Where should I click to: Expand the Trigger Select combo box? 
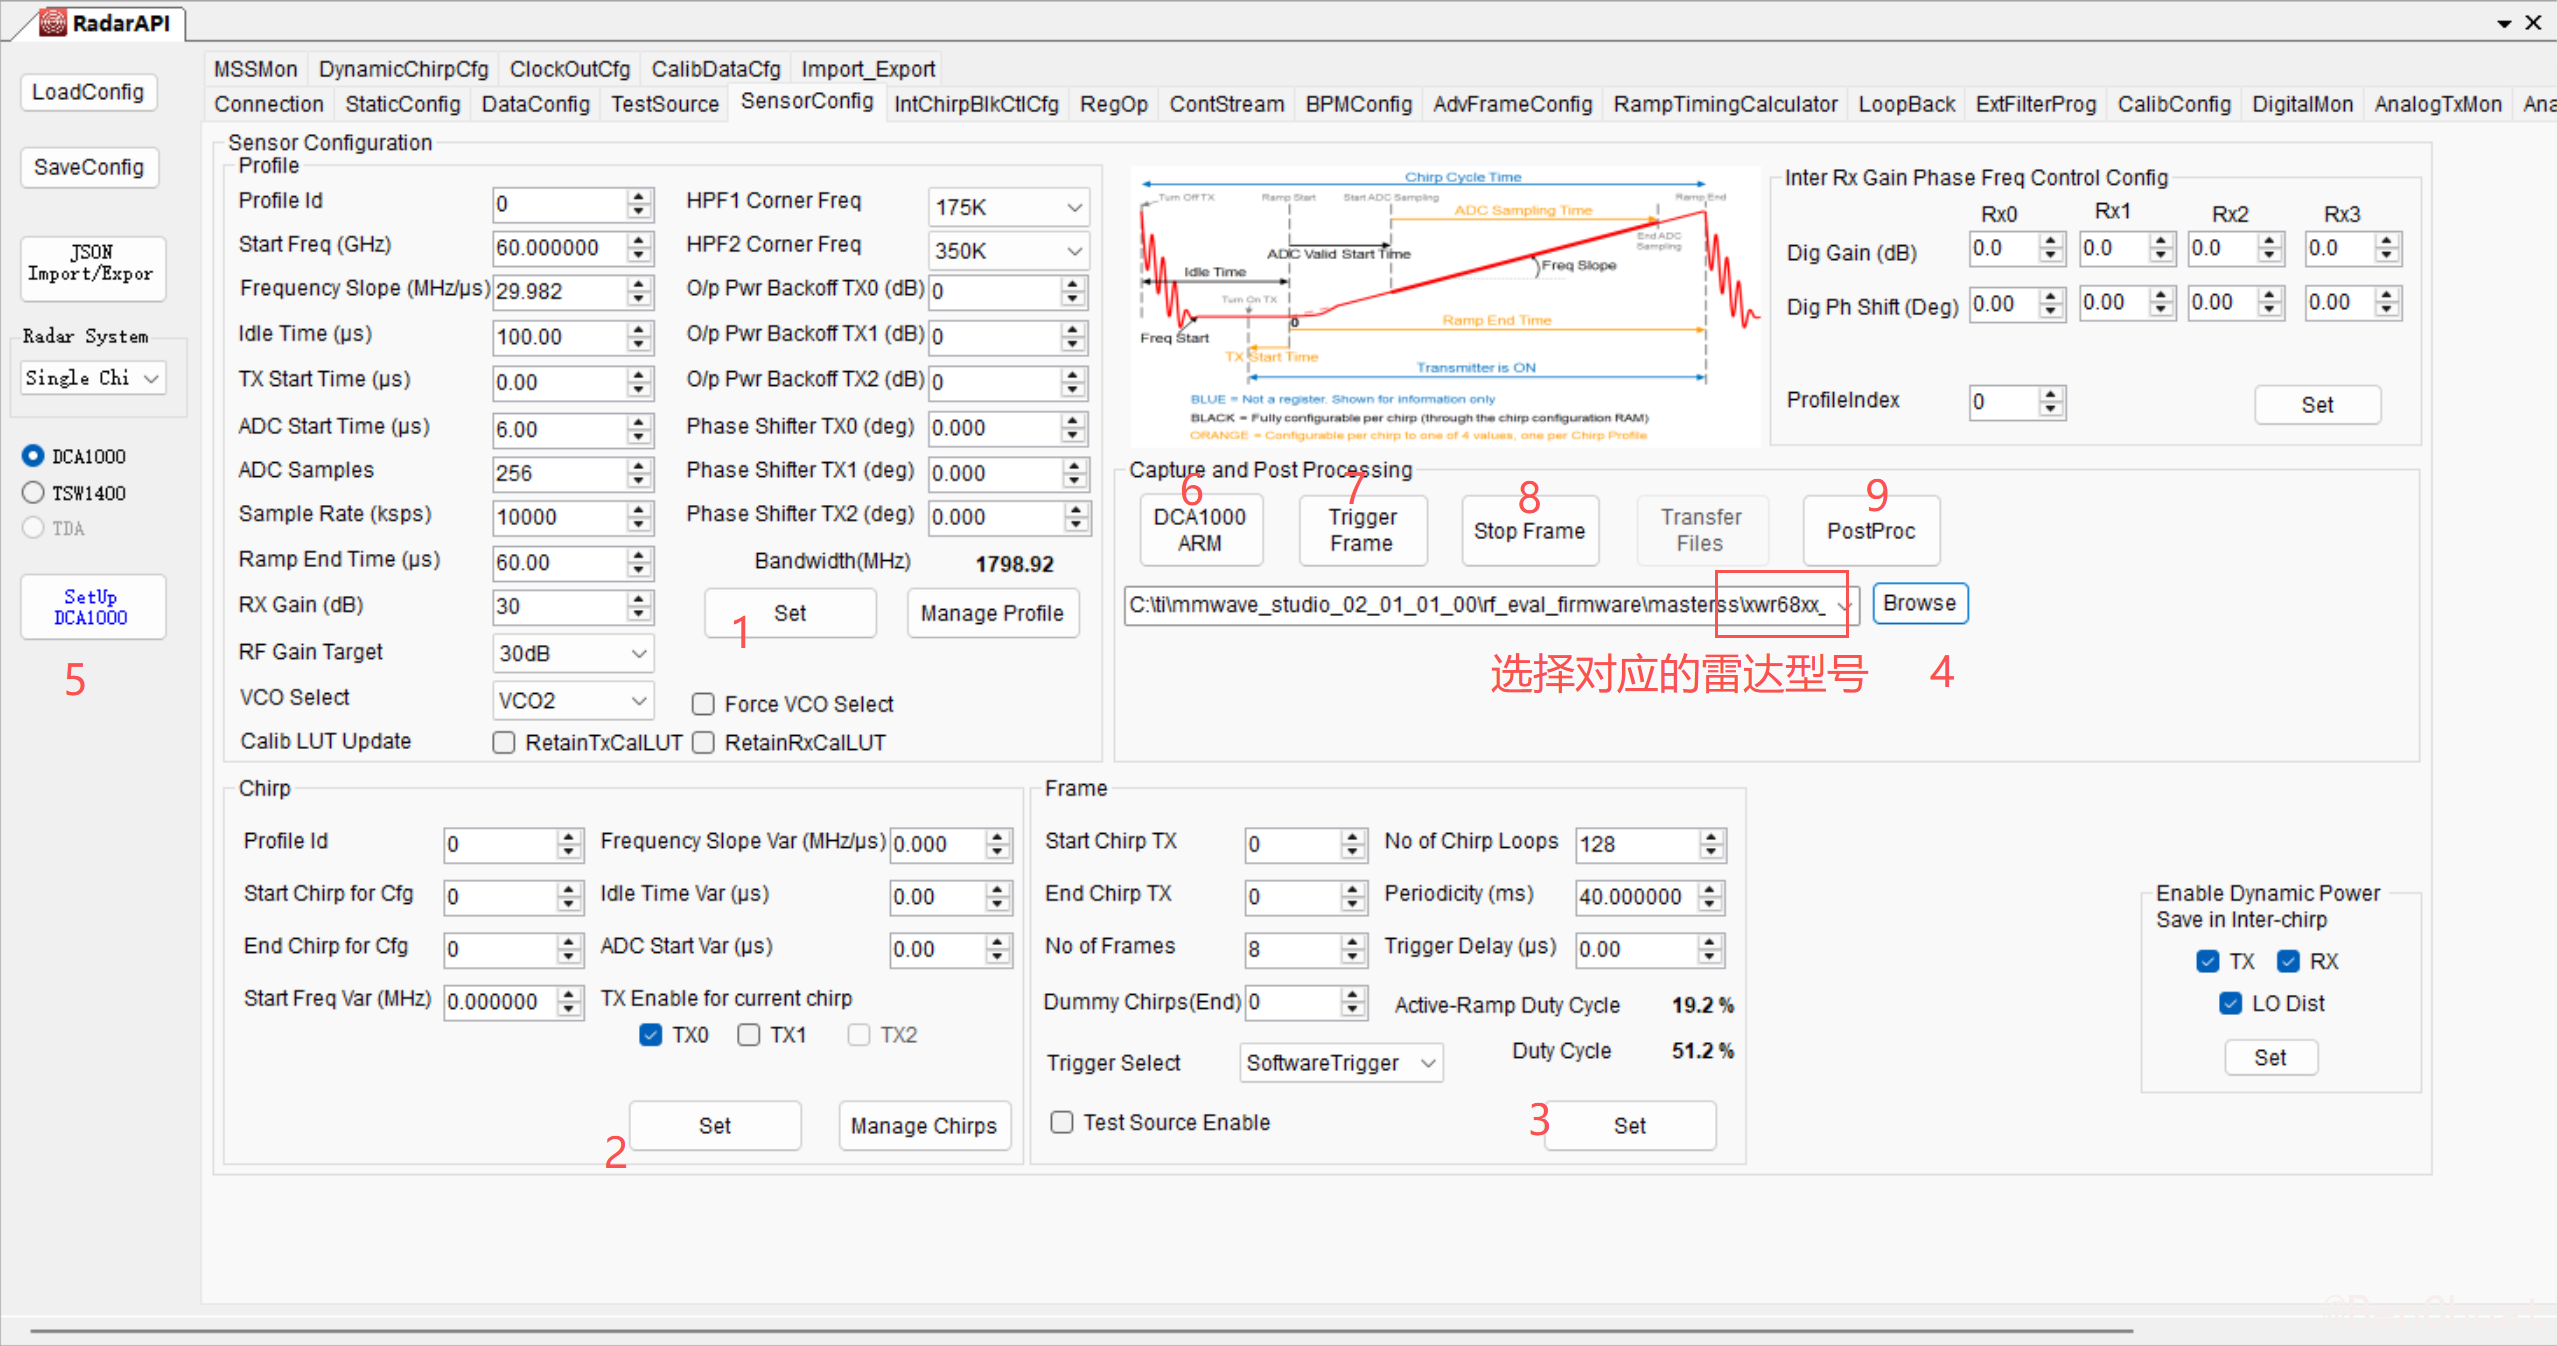tap(1428, 1063)
